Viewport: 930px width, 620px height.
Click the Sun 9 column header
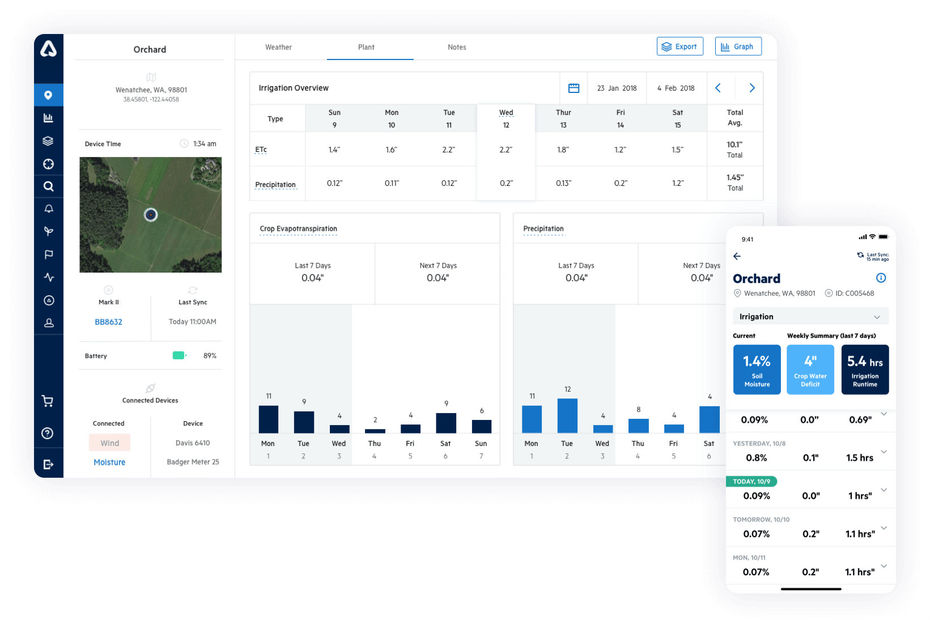point(334,119)
